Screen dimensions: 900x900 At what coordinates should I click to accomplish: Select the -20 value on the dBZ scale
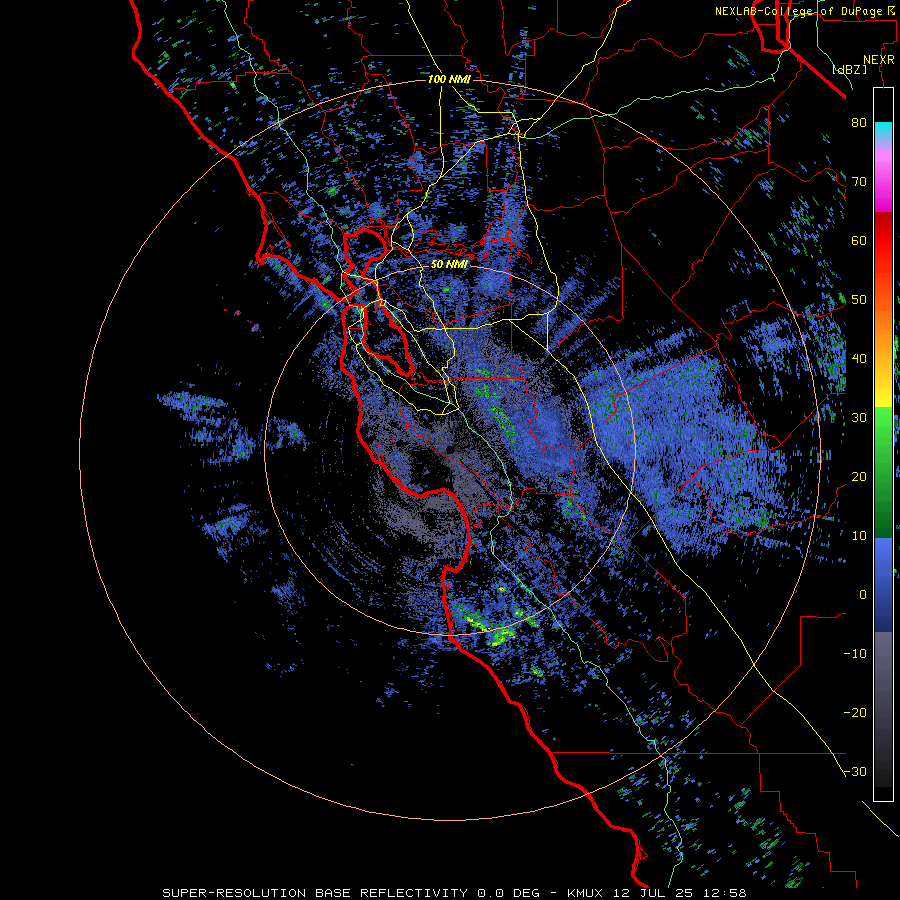[855, 713]
